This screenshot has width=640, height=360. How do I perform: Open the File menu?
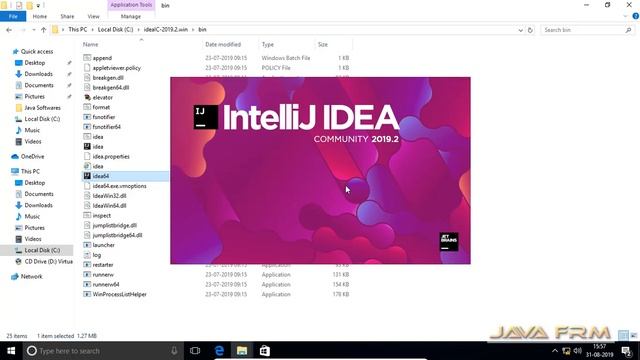click(x=13, y=16)
